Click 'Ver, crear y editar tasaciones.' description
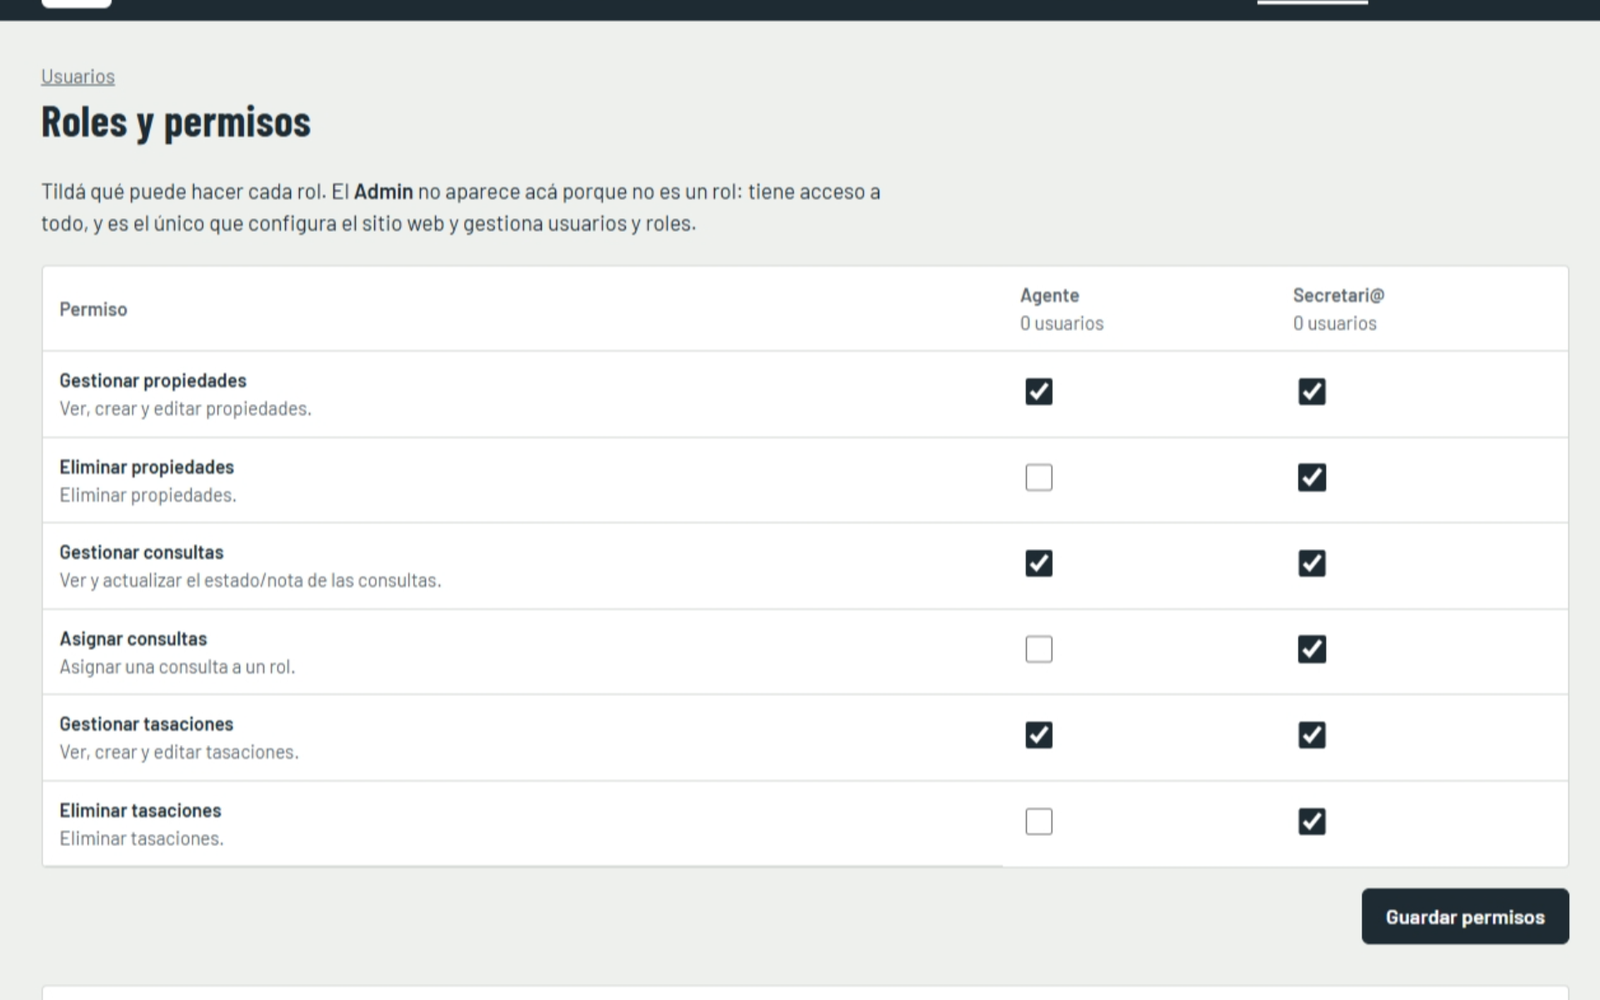The height and width of the screenshot is (1000, 1600). (179, 752)
